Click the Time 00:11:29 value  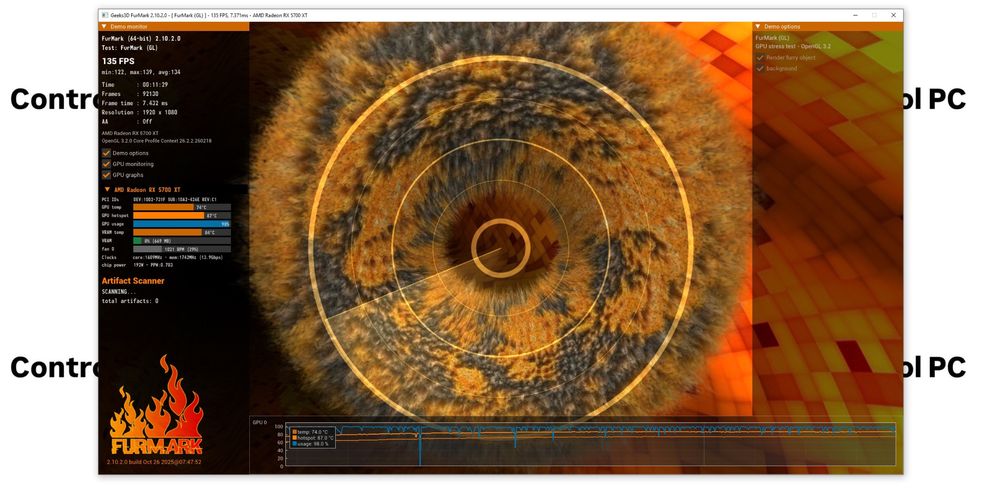[x=156, y=84]
